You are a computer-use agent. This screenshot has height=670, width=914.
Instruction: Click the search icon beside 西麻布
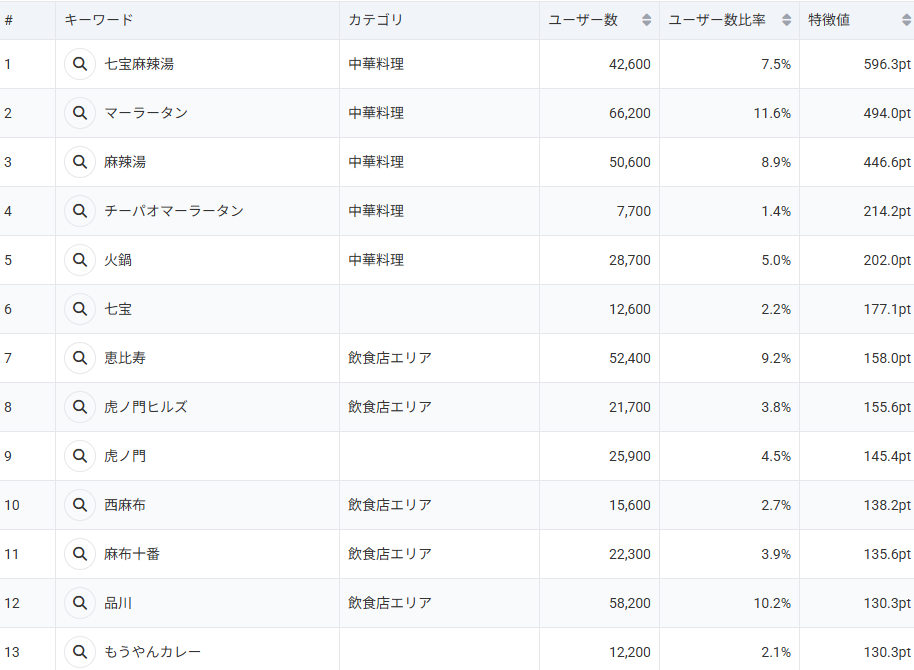pos(80,505)
